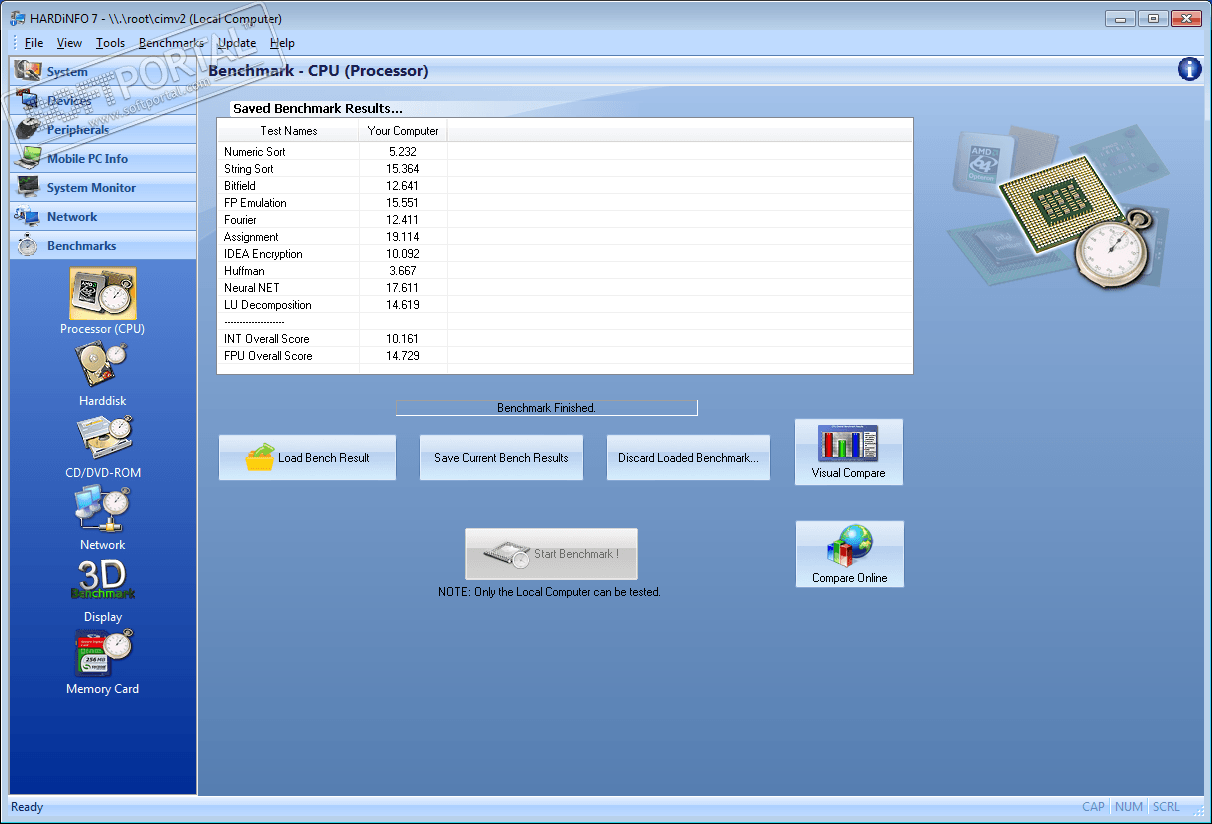
Task: Click the System section icon
Action: (x=29, y=71)
